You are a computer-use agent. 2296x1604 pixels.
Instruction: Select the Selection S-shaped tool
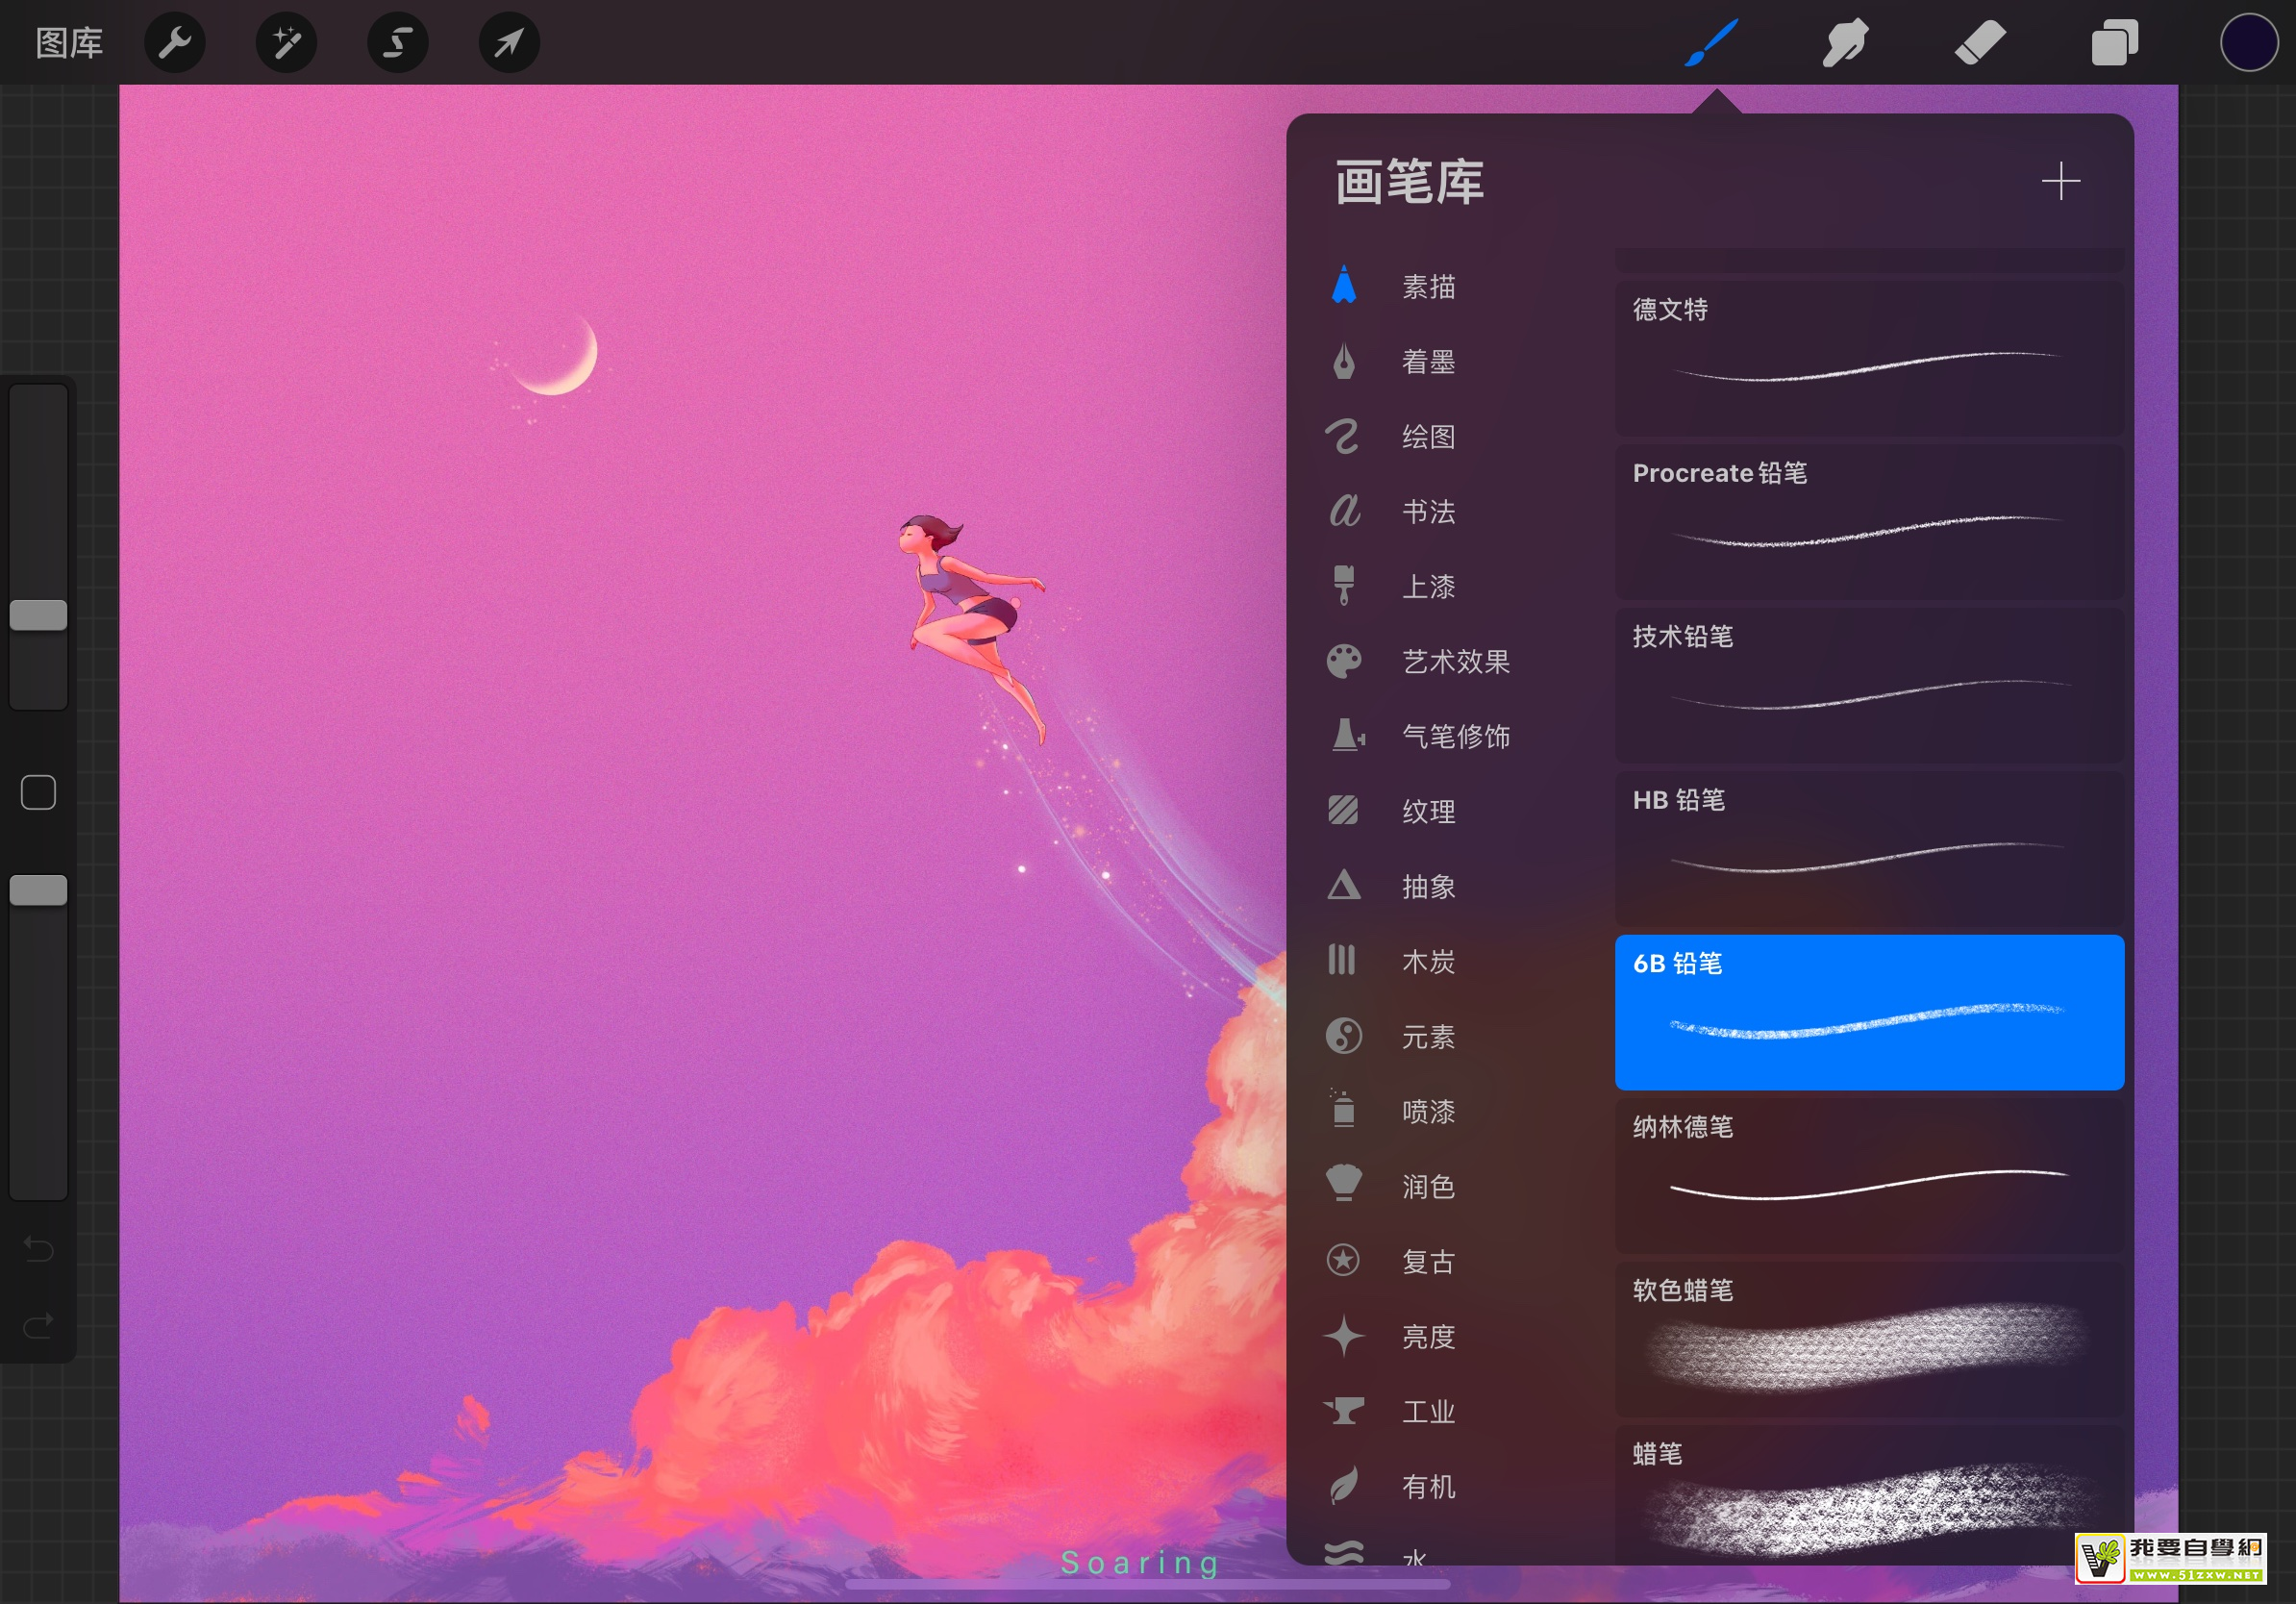(x=398, y=43)
